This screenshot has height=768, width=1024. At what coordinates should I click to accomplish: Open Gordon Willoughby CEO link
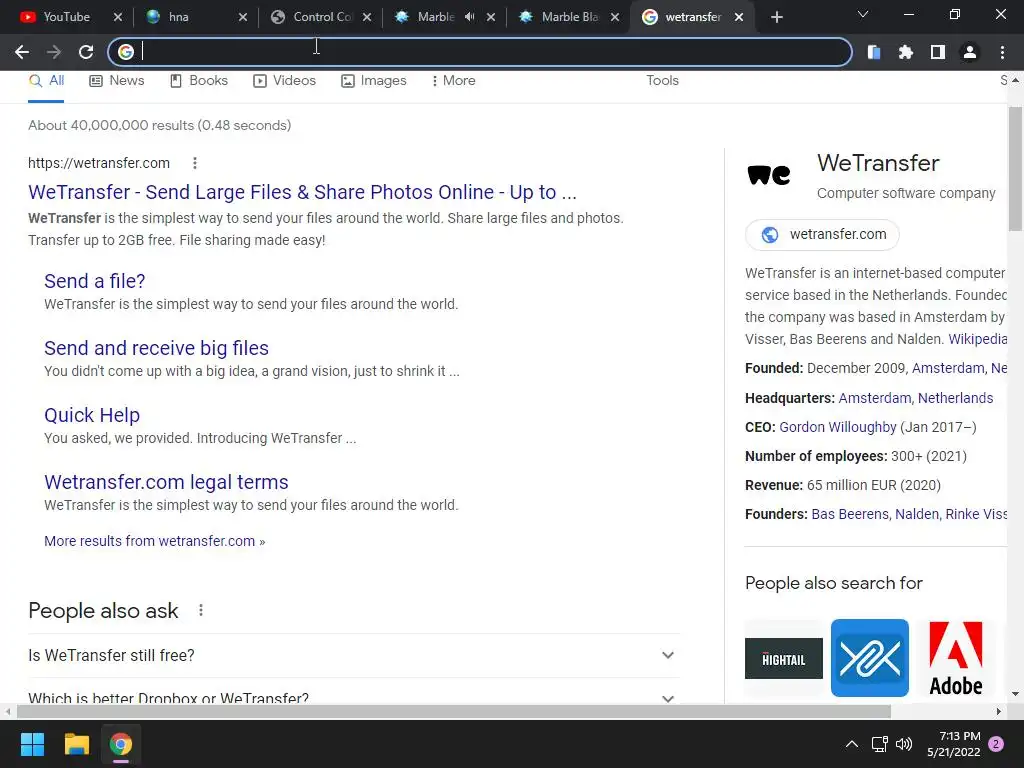click(x=837, y=427)
